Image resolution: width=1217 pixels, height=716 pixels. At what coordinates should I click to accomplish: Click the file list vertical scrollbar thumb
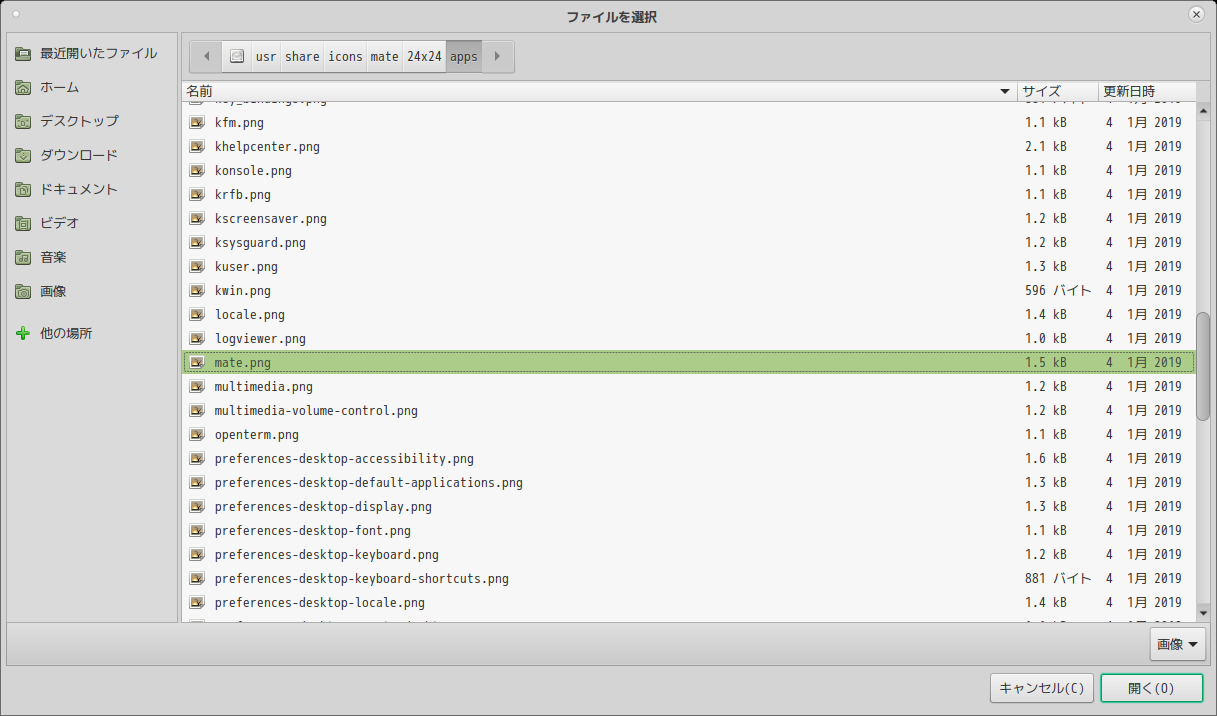[x=1203, y=365]
